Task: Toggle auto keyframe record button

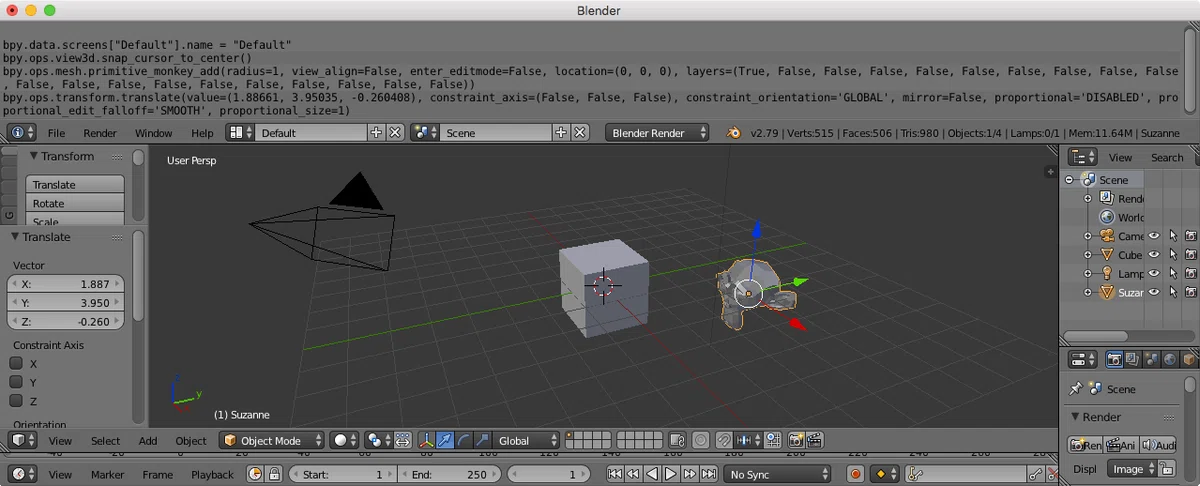Action: [x=855, y=474]
